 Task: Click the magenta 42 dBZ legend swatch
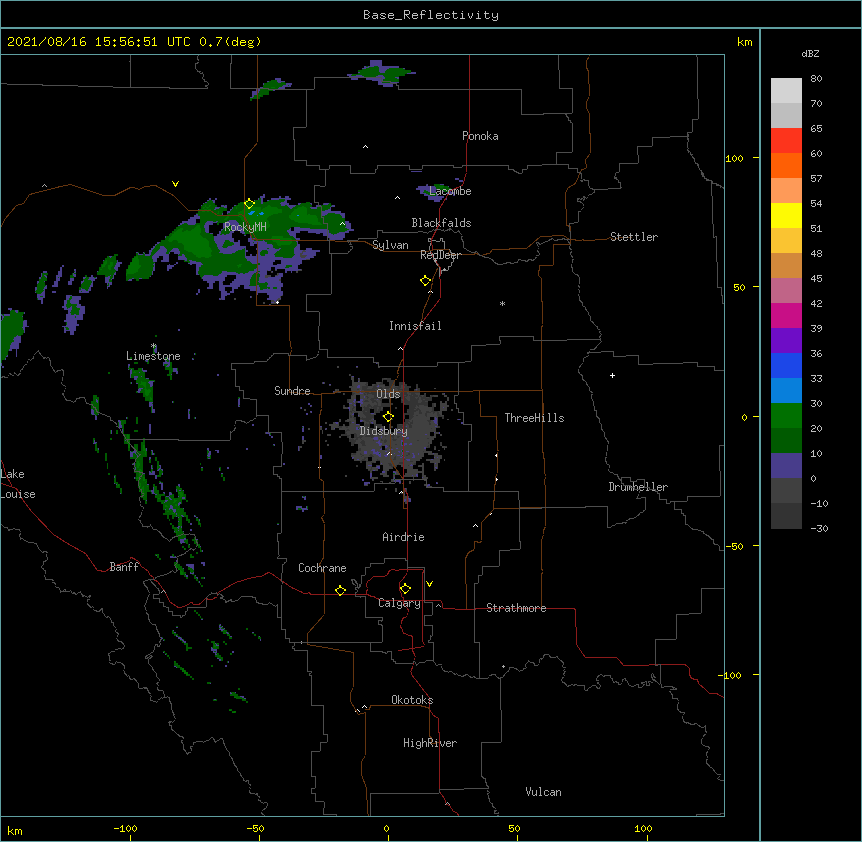(x=786, y=315)
